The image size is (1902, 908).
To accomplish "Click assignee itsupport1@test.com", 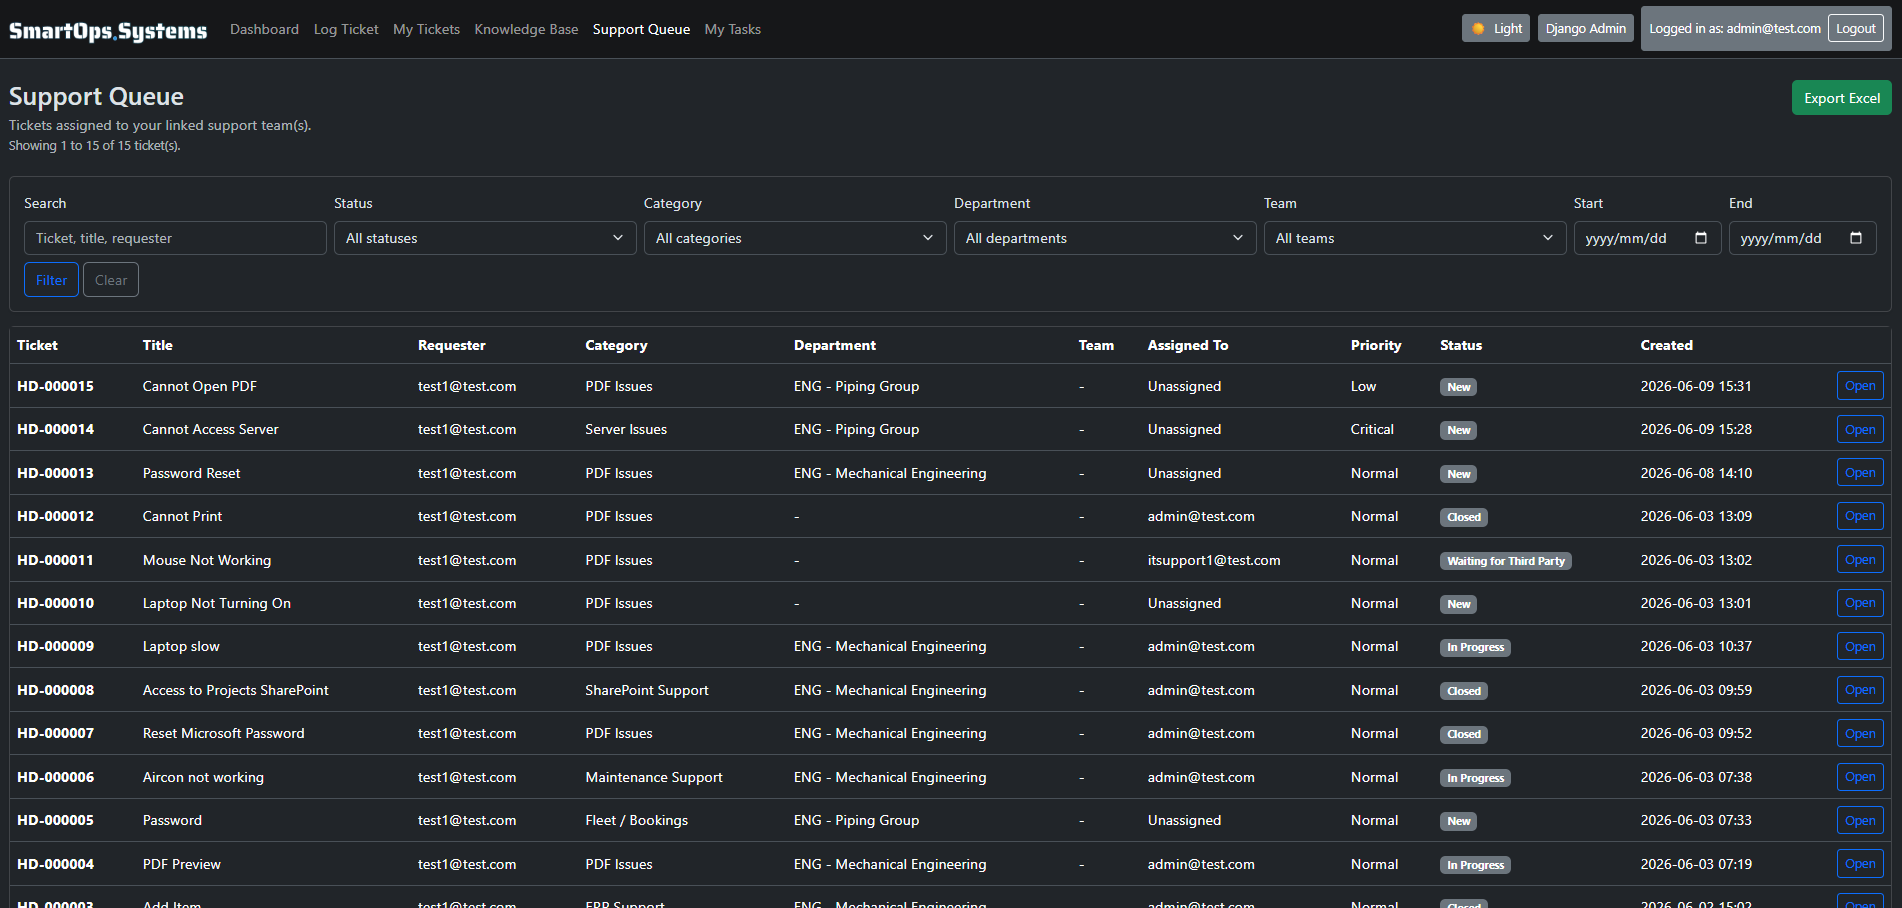I will click(x=1214, y=560).
